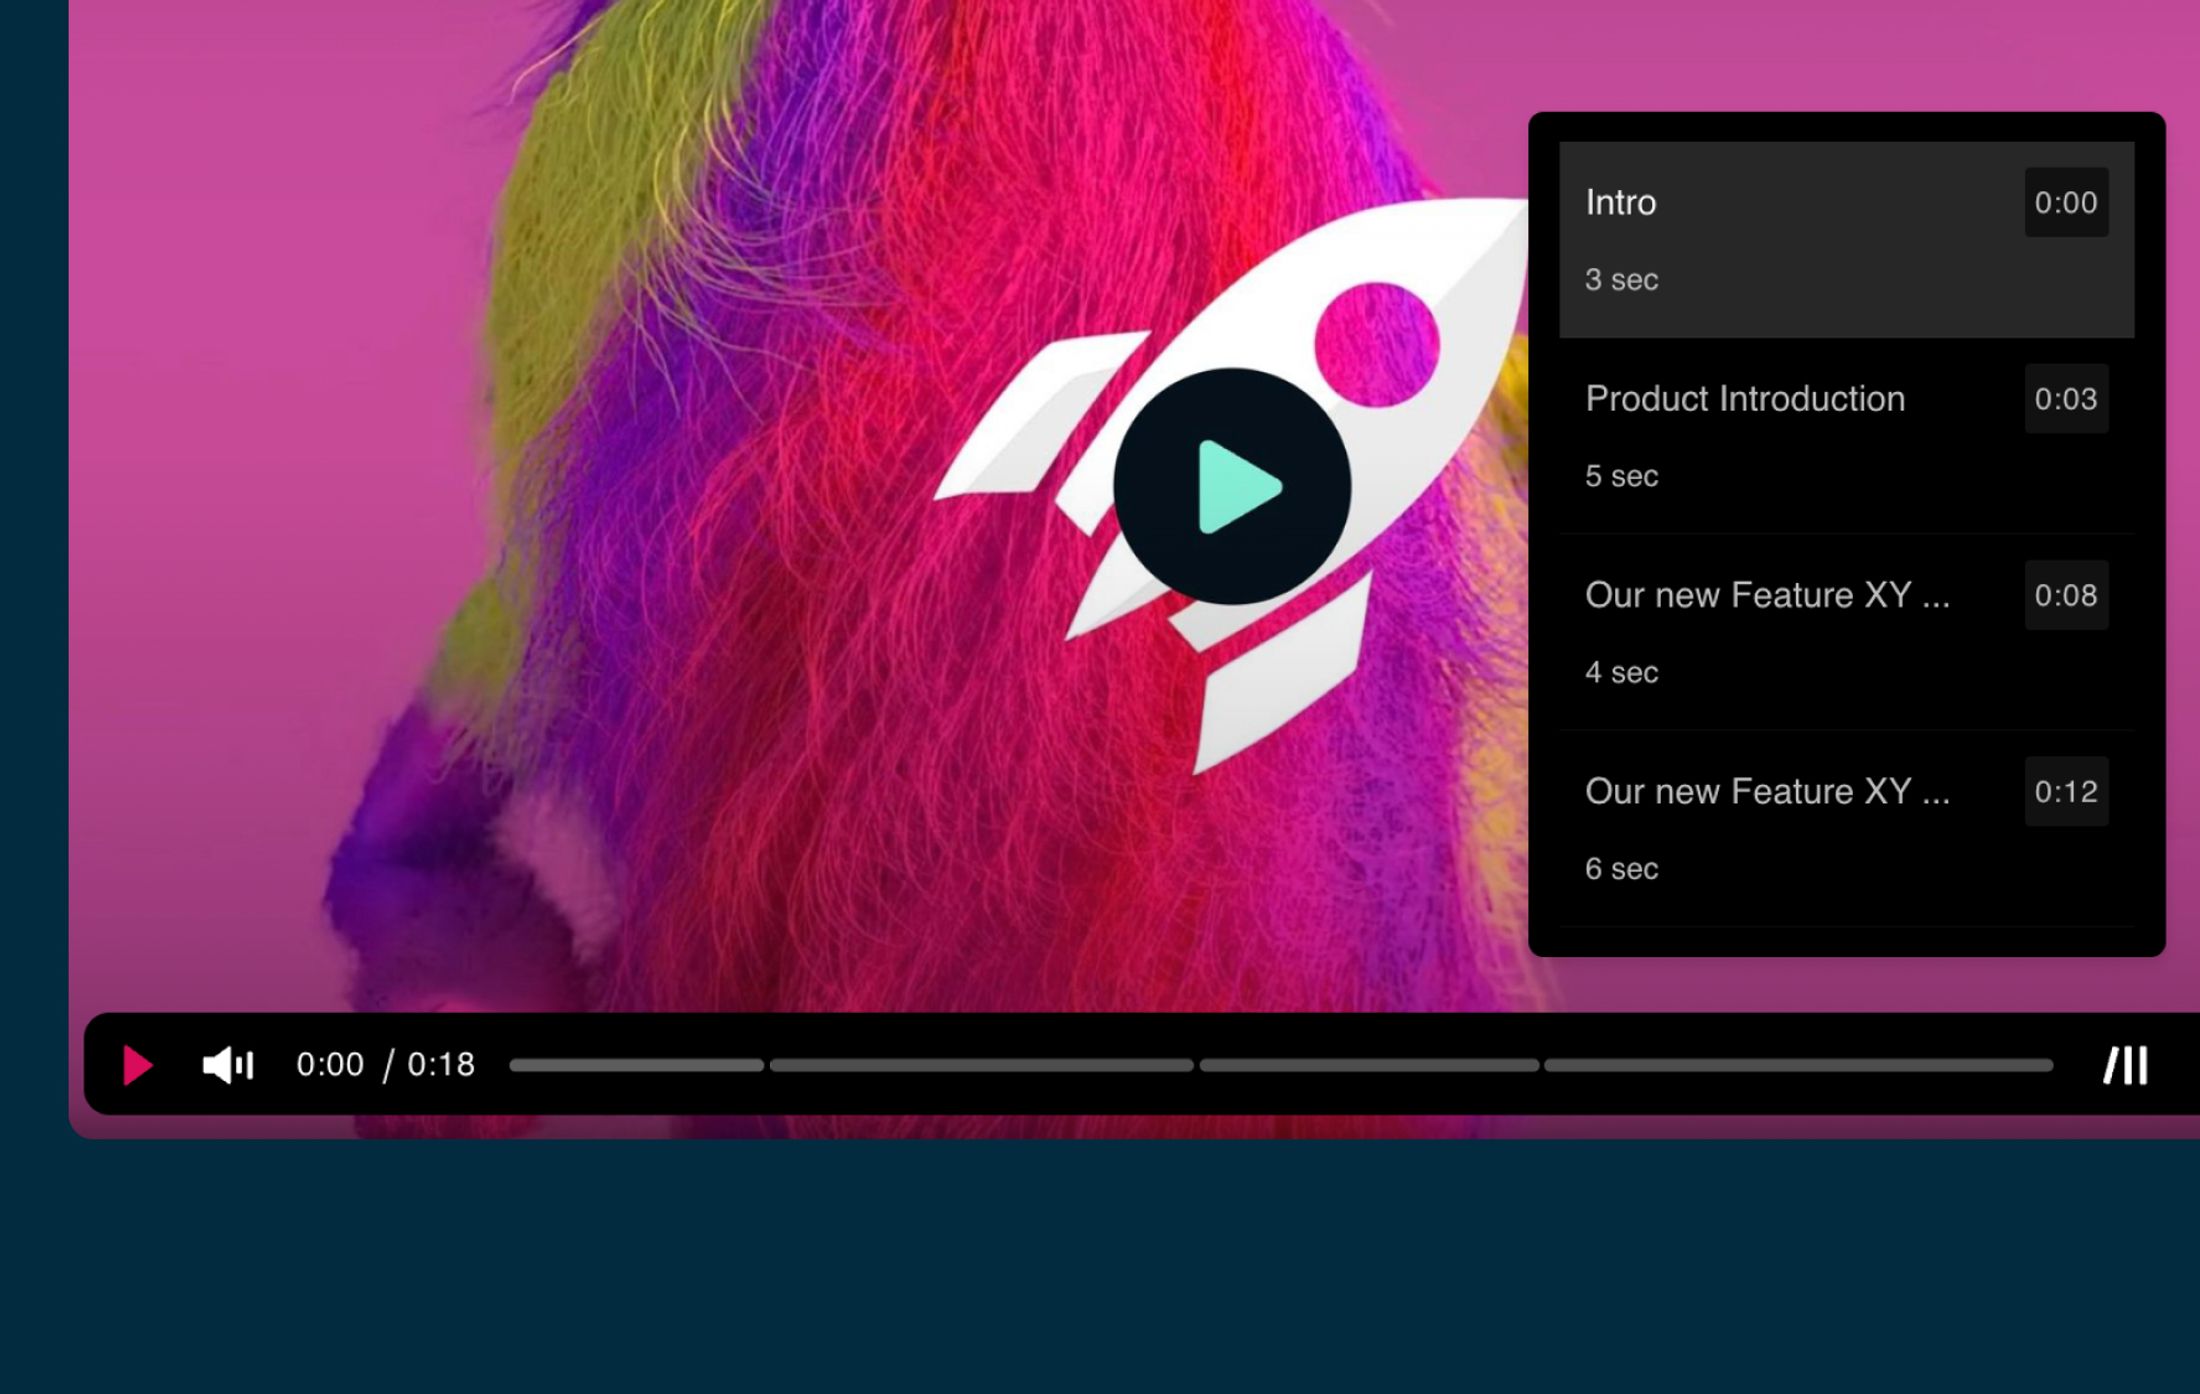2200x1394 pixels.
Task: Click the pink play icon in the control bar
Action: coord(137,1064)
